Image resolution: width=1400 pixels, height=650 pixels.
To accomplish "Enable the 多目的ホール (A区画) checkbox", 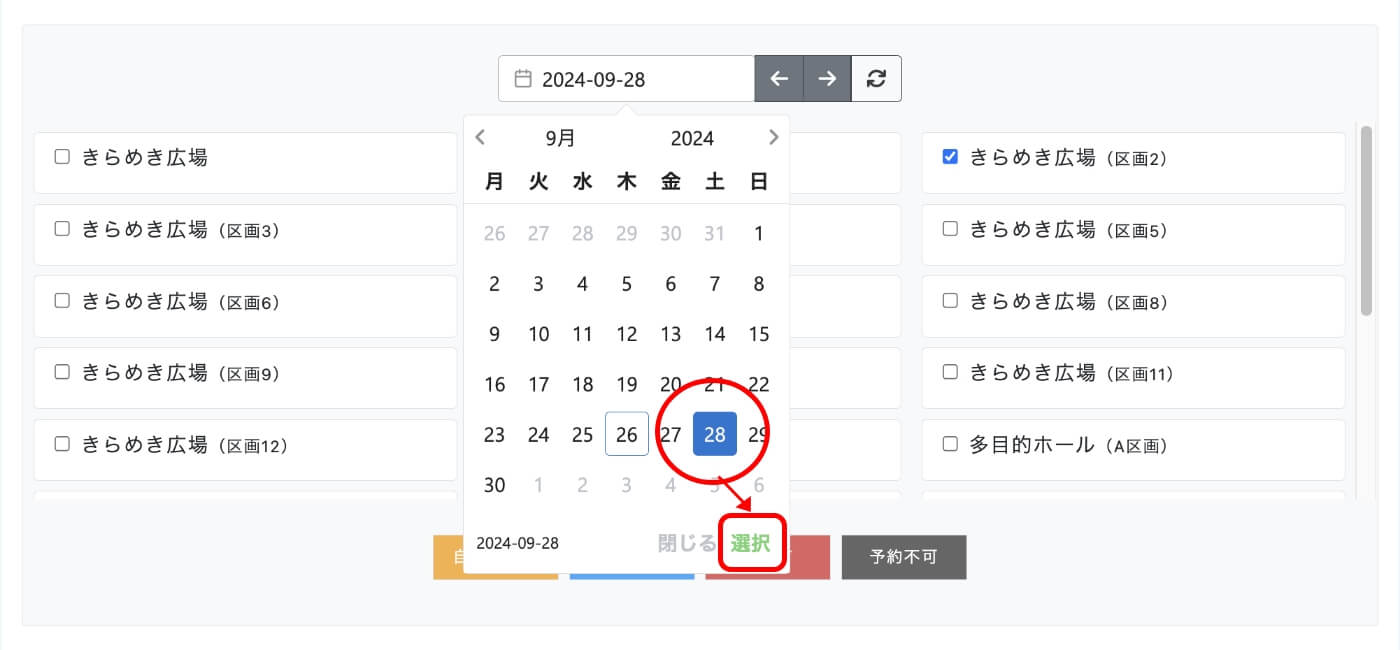I will [950, 445].
